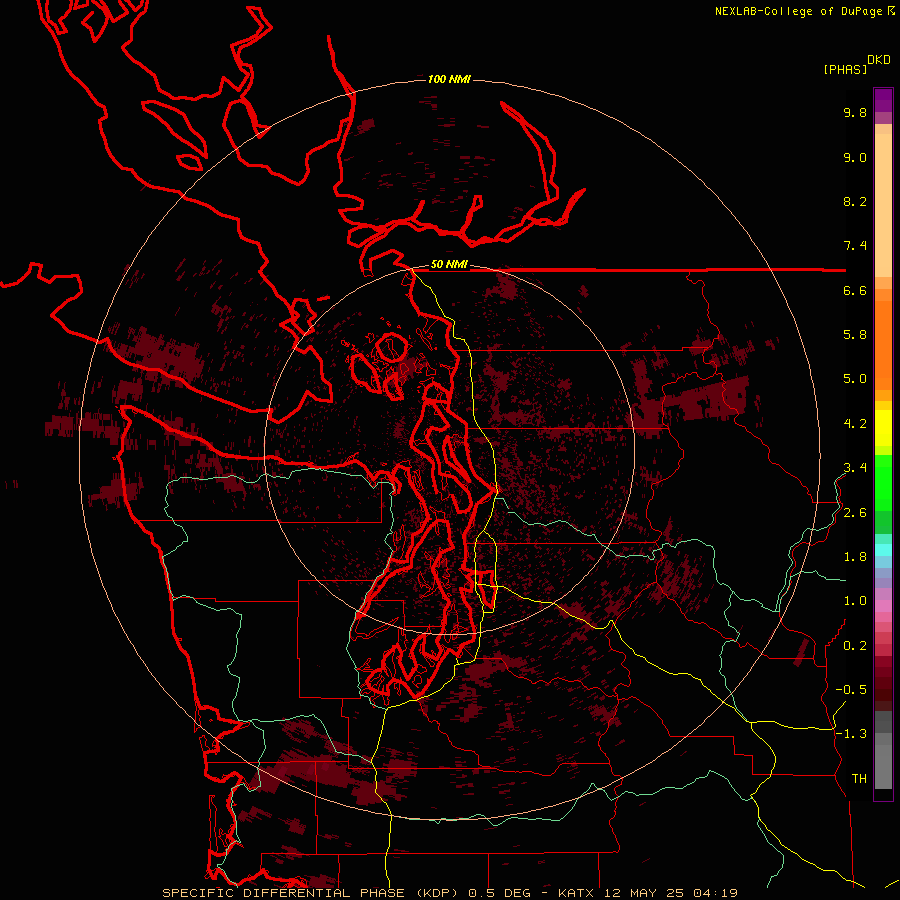Viewport: 900px width, 900px height.
Task: Click the "04:19" timestamp
Action: pos(715,893)
